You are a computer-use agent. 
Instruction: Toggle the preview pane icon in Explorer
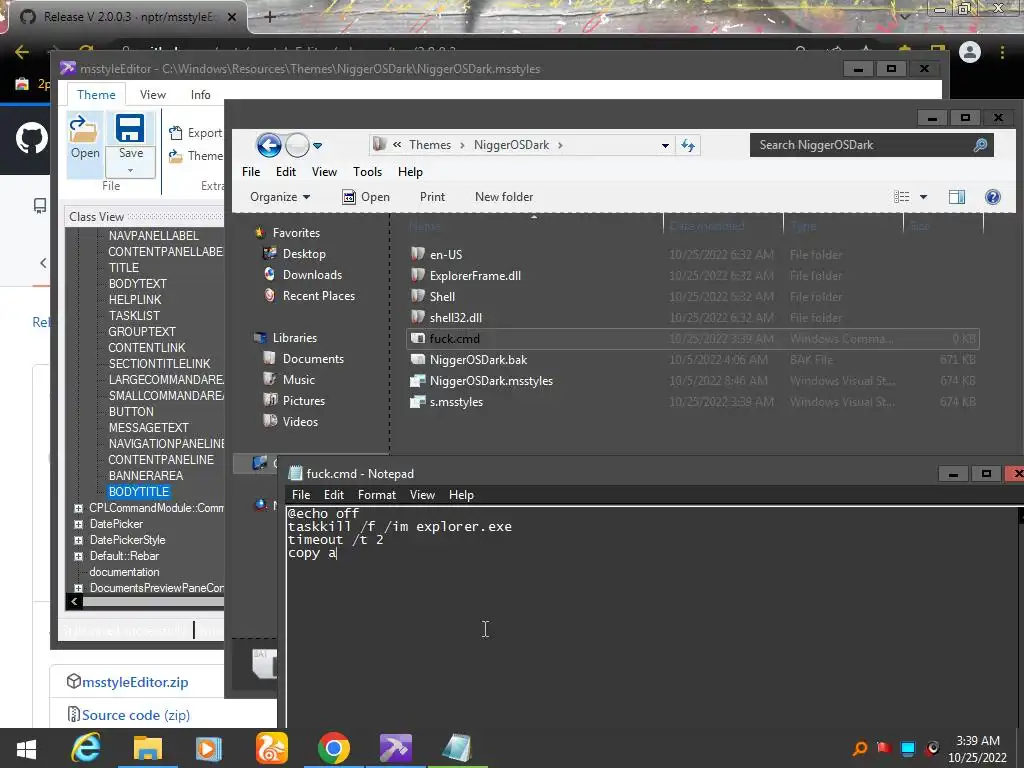[957, 197]
